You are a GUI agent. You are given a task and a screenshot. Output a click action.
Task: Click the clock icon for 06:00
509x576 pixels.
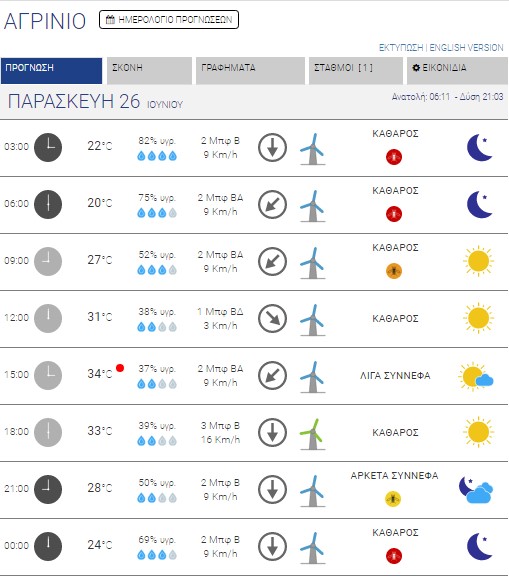click(x=48, y=204)
